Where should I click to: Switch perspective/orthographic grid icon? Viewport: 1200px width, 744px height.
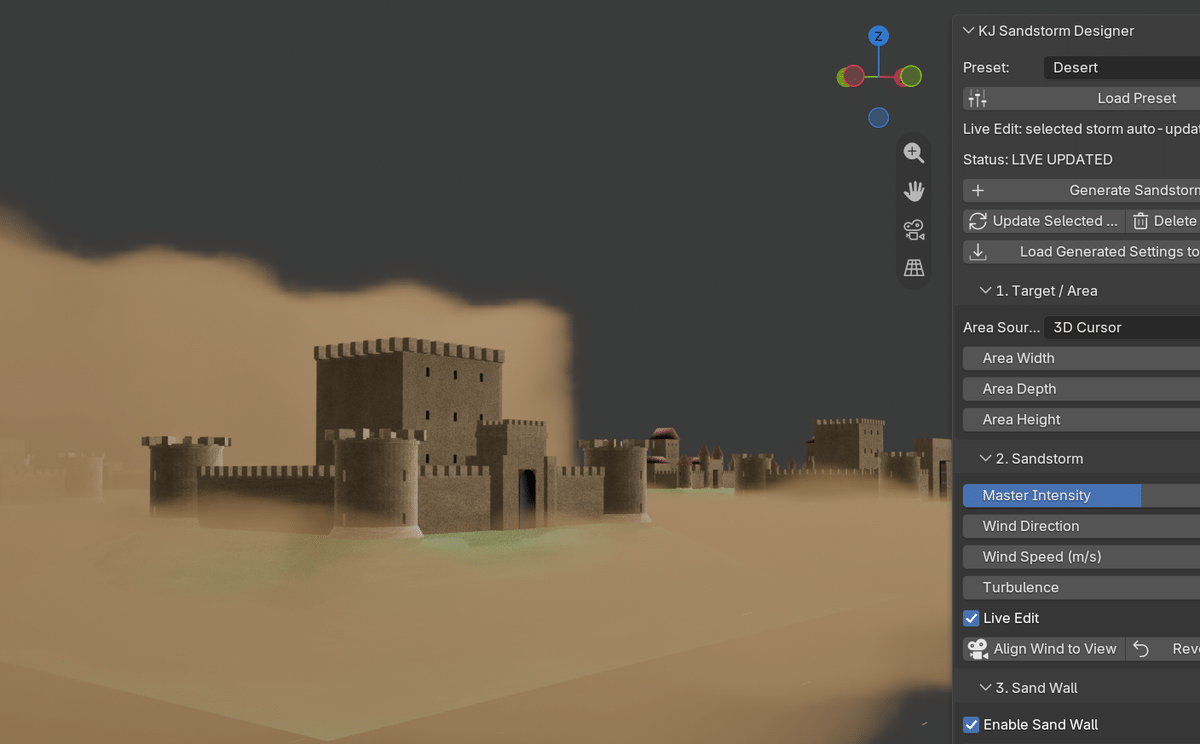(914, 268)
